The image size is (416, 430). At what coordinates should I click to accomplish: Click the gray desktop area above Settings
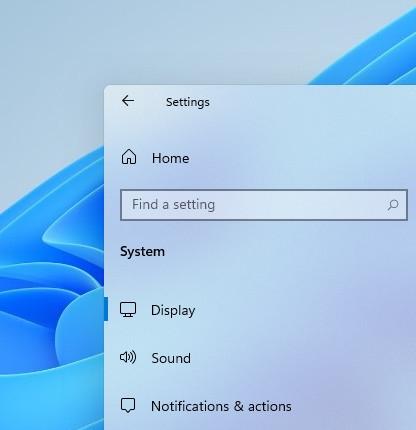(x=167, y=40)
